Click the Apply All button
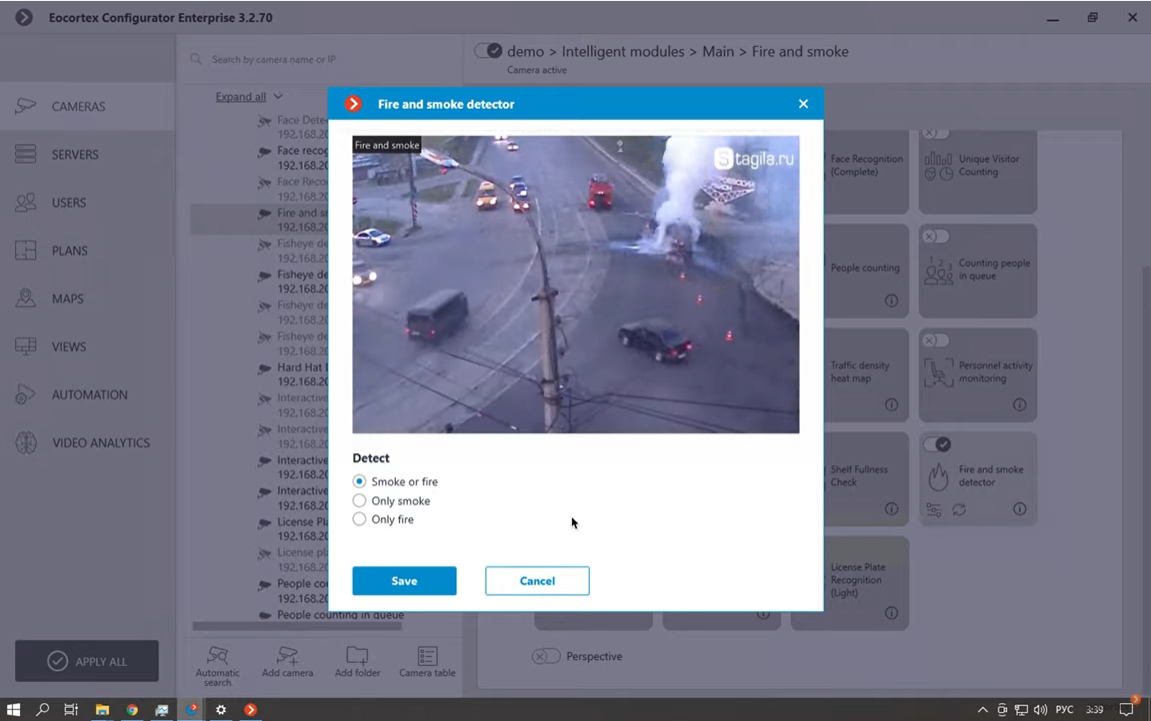This screenshot has height=721, width=1151. (x=87, y=661)
